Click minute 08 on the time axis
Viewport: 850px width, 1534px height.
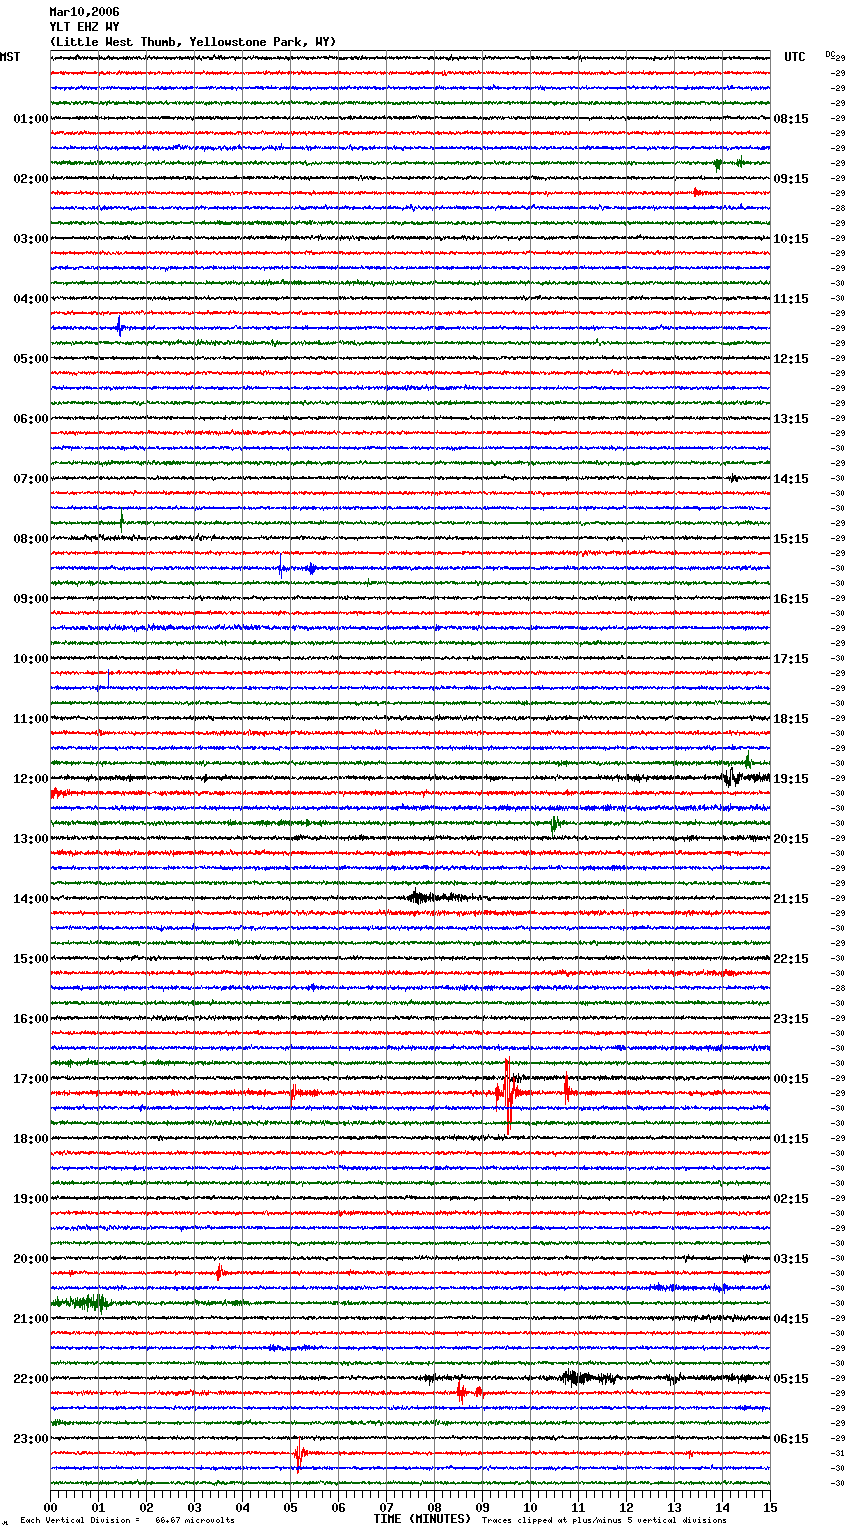434,1507
